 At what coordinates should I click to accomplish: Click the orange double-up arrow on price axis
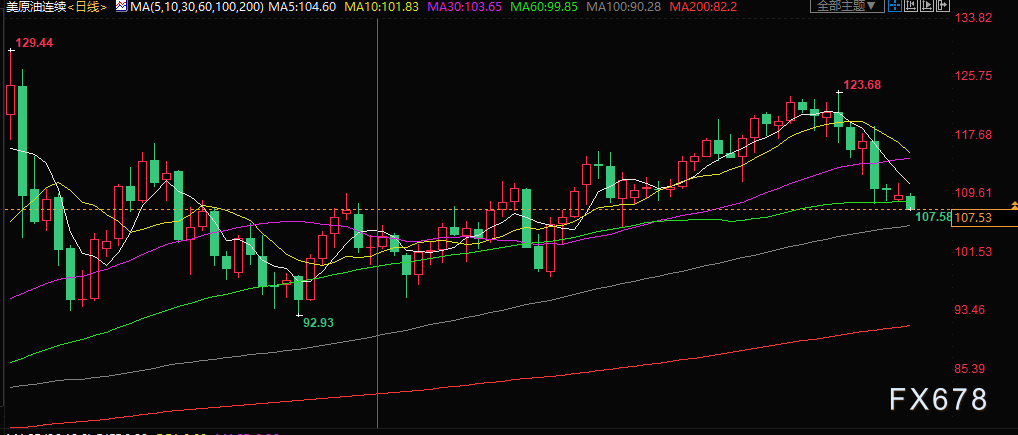[x=1014, y=206]
